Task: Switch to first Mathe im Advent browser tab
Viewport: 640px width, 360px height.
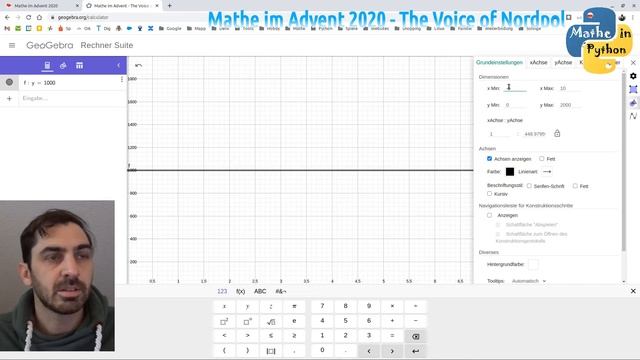Action: point(41,6)
